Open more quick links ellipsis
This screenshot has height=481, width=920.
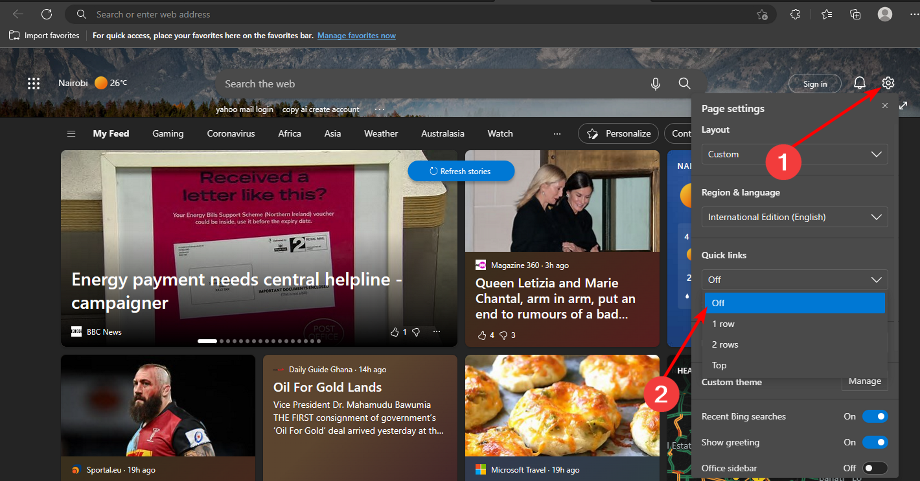pos(380,110)
